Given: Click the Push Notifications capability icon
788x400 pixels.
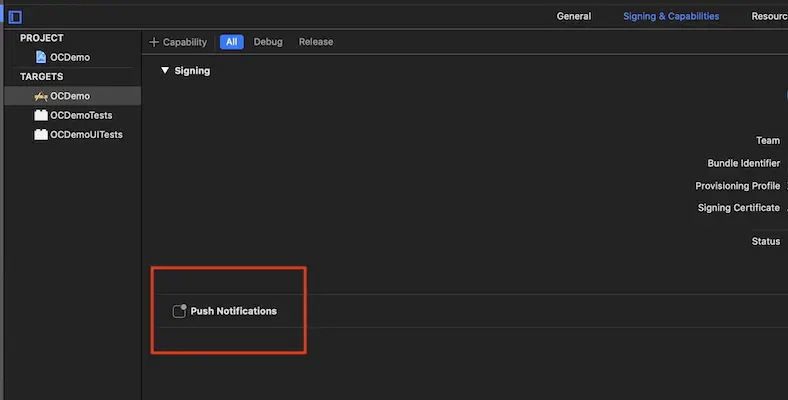Looking at the screenshot, I should [179, 311].
